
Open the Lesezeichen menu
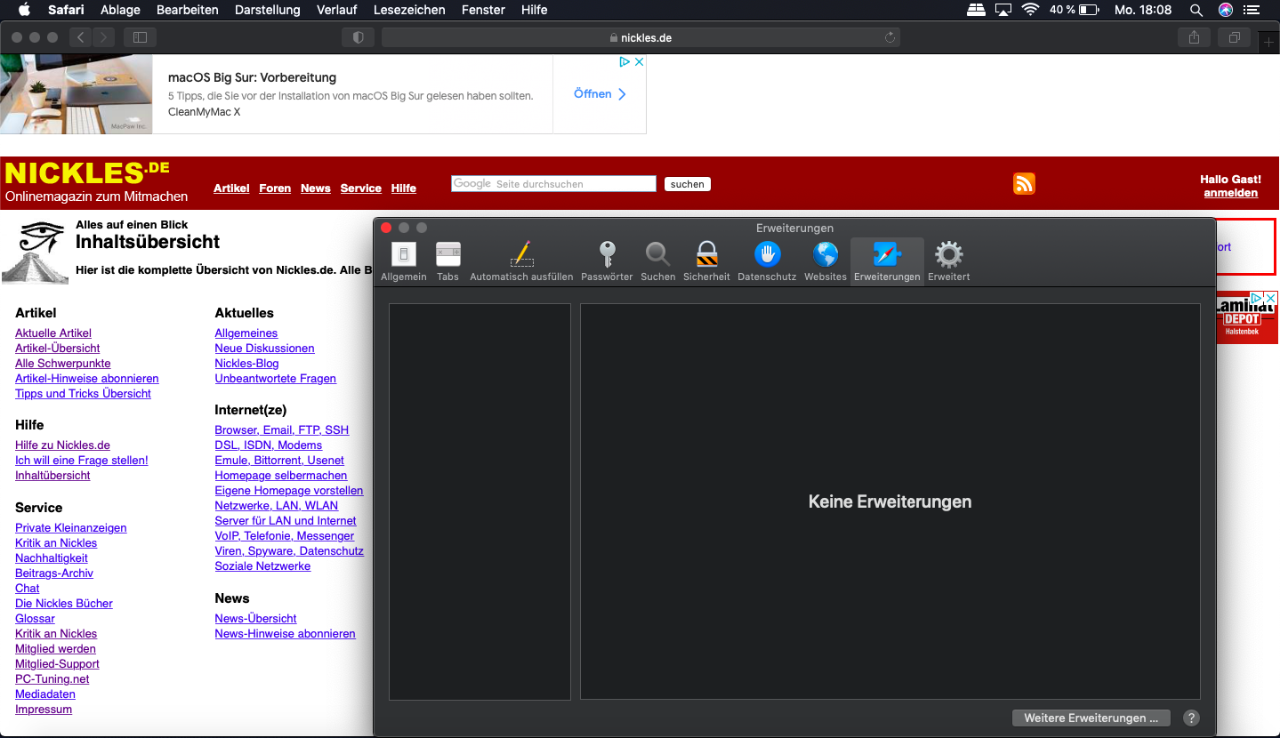coord(409,10)
